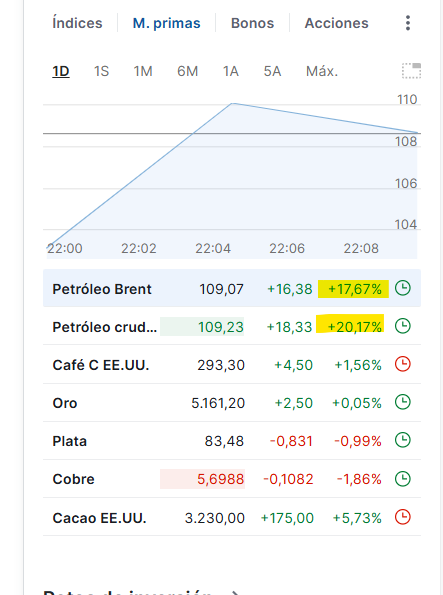Click the red clock icon for Café C EE.UU.
This screenshot has height=595, width=443.
pyautogui.click(x=403, y=364)
